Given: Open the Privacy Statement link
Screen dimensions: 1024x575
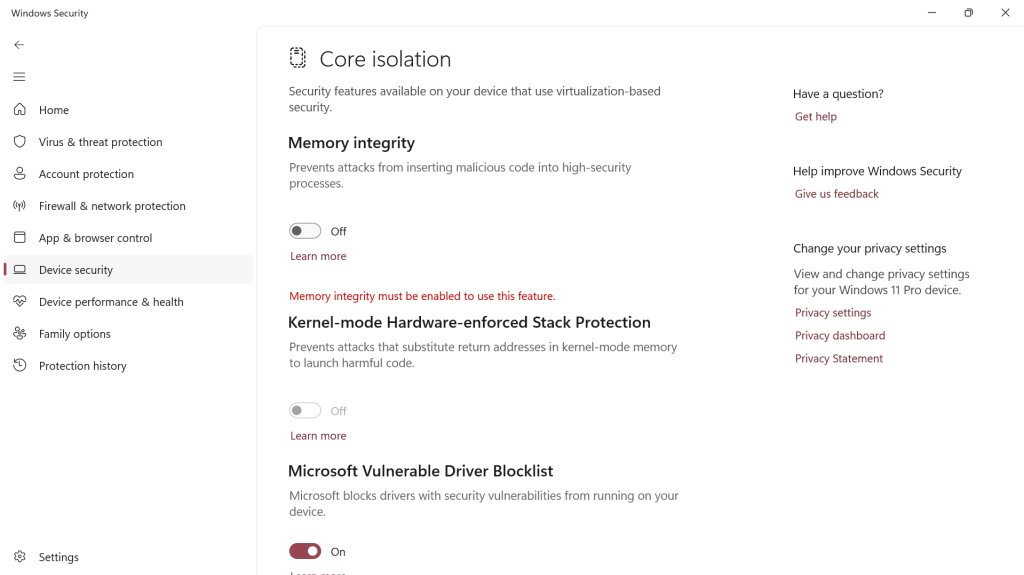Looking at the screenshot, I should (839, 359).
